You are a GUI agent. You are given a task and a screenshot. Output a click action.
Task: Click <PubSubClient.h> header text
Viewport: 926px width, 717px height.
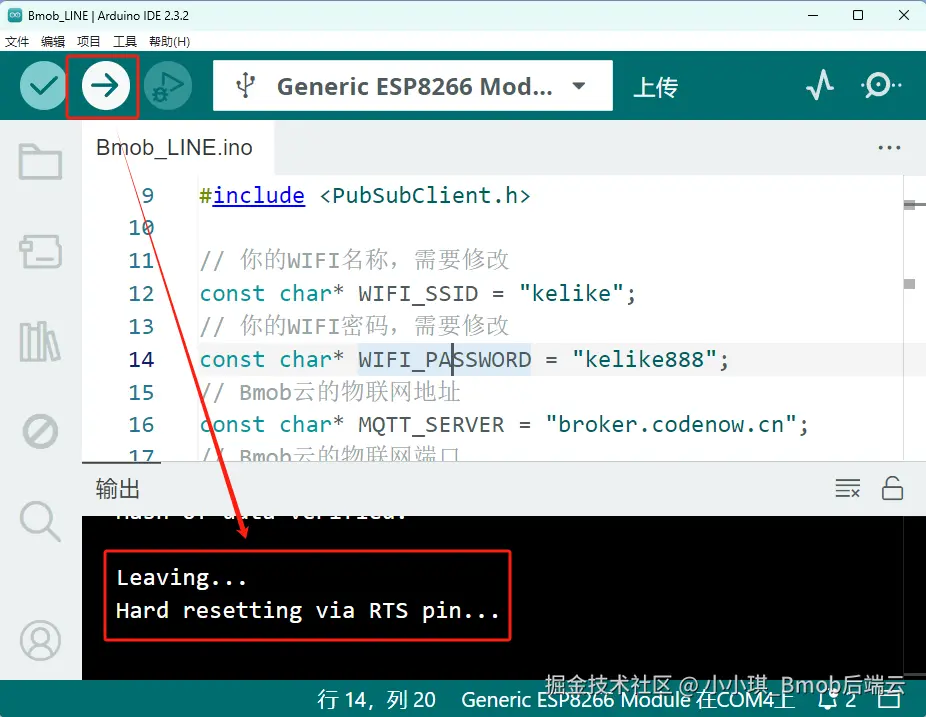click(x=425, y=195)
